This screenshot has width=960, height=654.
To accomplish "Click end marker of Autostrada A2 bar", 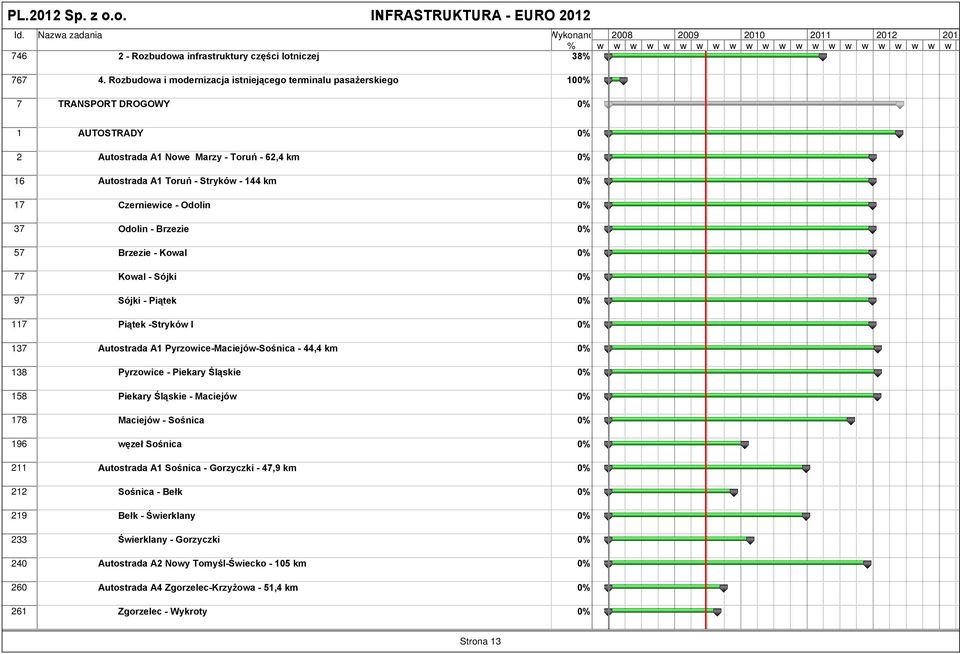I will click(867, 564).
